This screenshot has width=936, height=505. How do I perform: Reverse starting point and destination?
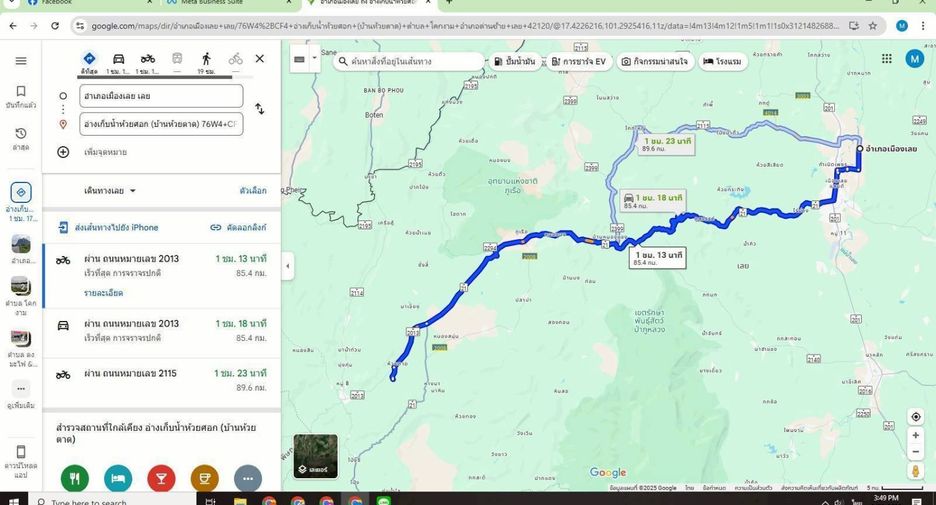point(260,109)
